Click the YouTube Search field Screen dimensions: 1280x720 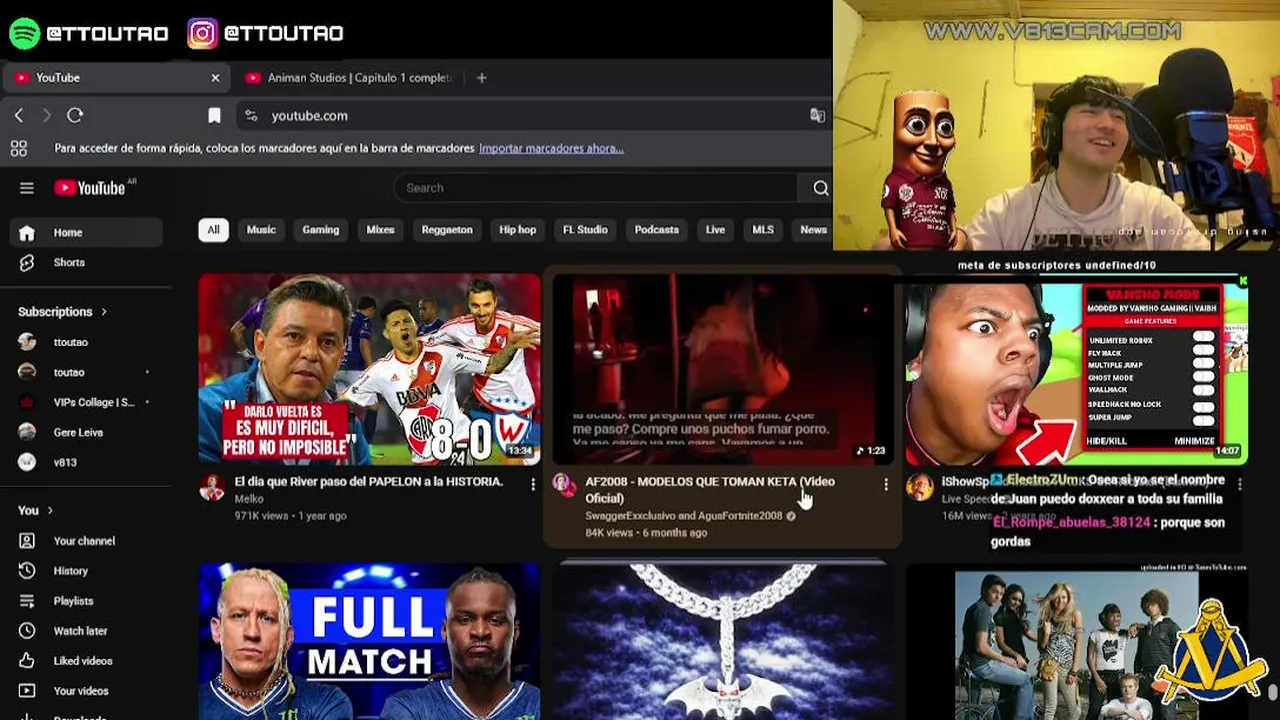click(x=597, y=188)
